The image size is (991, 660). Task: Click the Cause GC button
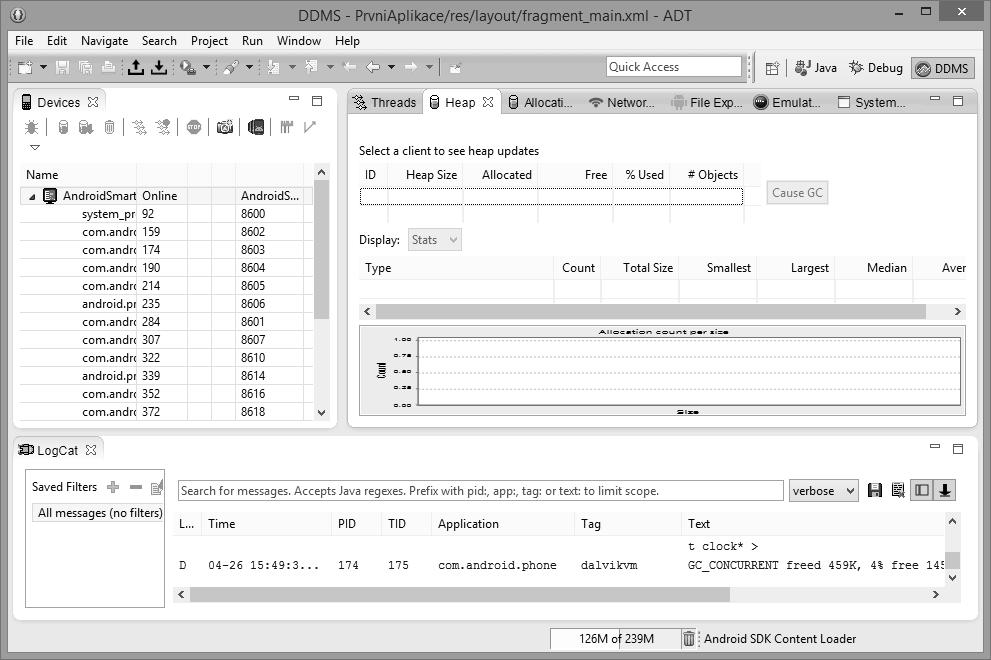point(797,193)
